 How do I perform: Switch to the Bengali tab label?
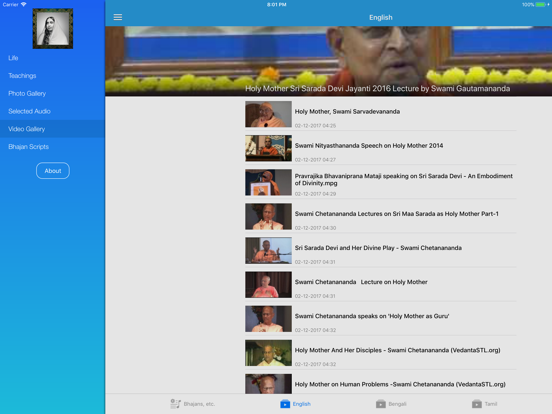(397, 404)
